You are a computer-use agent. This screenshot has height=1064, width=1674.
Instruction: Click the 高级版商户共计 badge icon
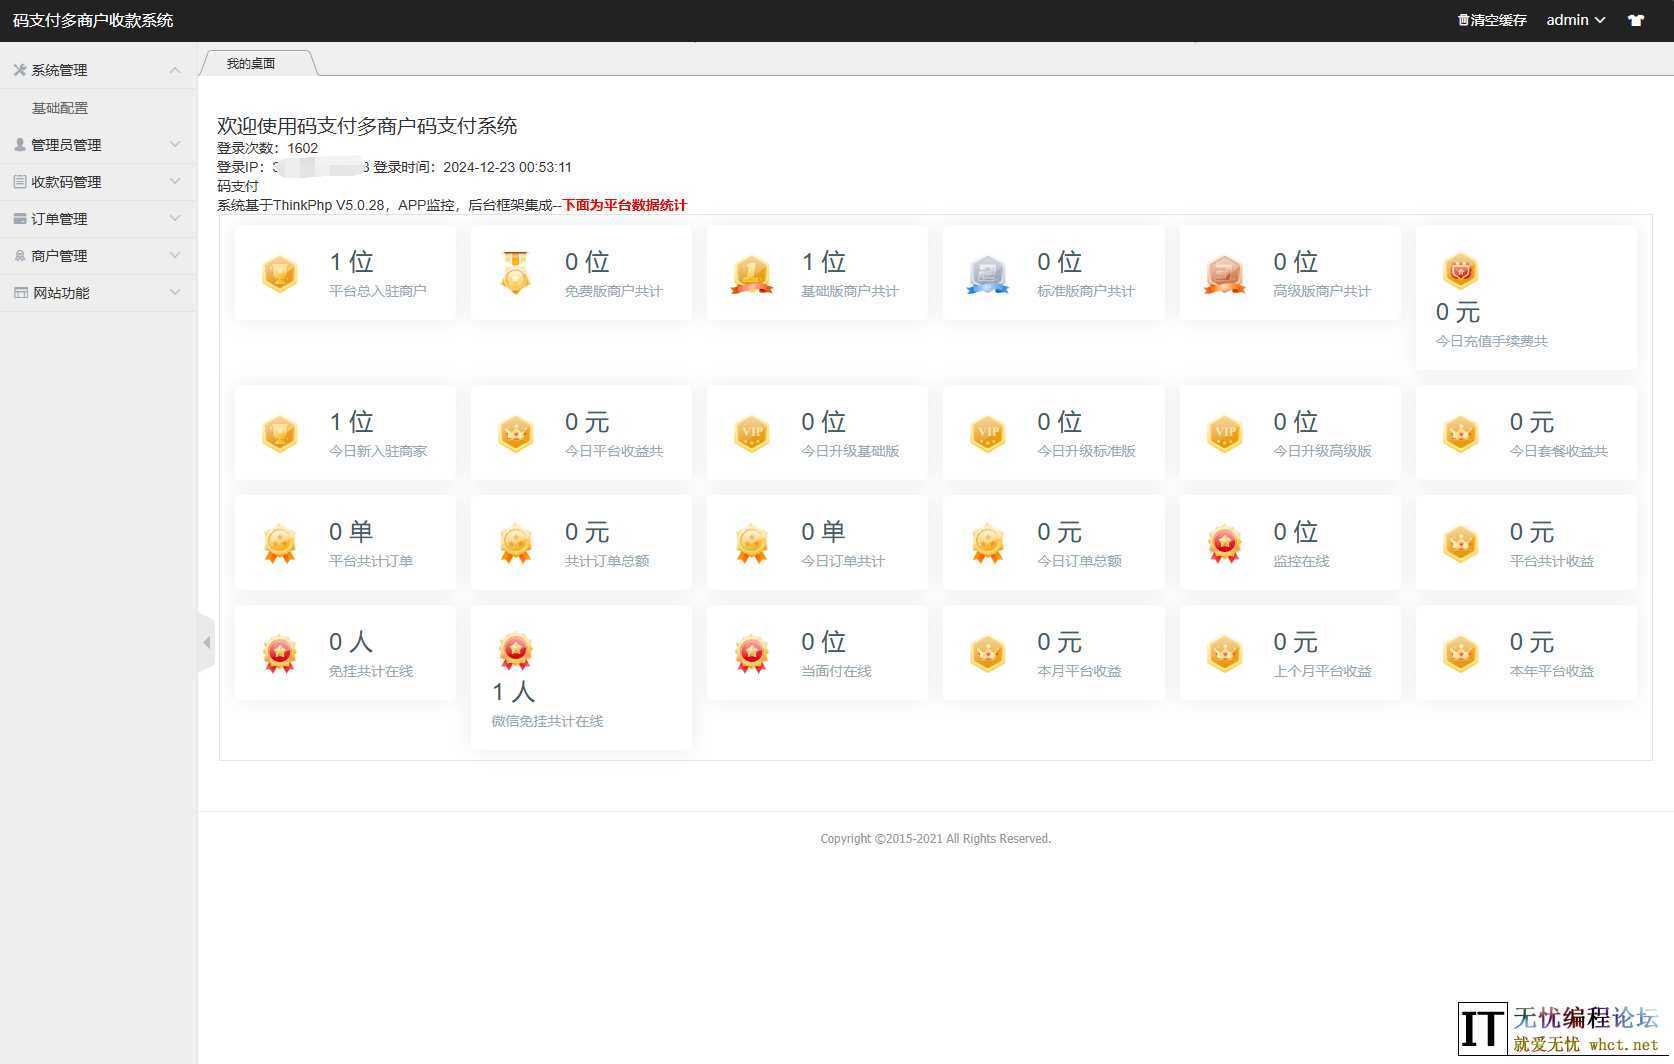click(x=1224, y=273)
